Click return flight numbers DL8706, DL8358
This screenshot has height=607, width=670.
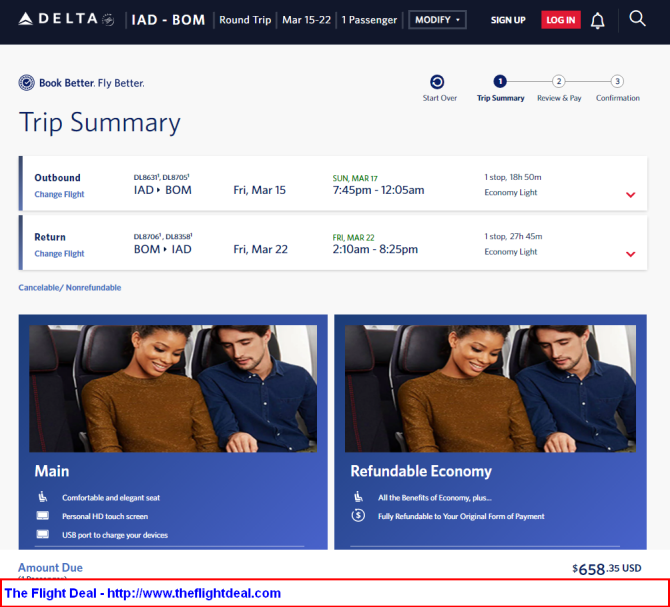click(x=163, y=236)
